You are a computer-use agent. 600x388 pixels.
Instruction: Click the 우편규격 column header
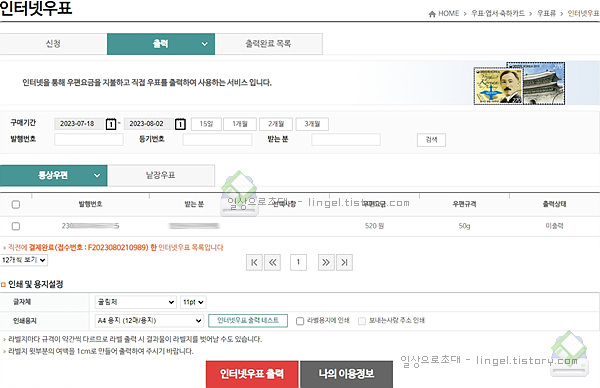tap(464, 204)
